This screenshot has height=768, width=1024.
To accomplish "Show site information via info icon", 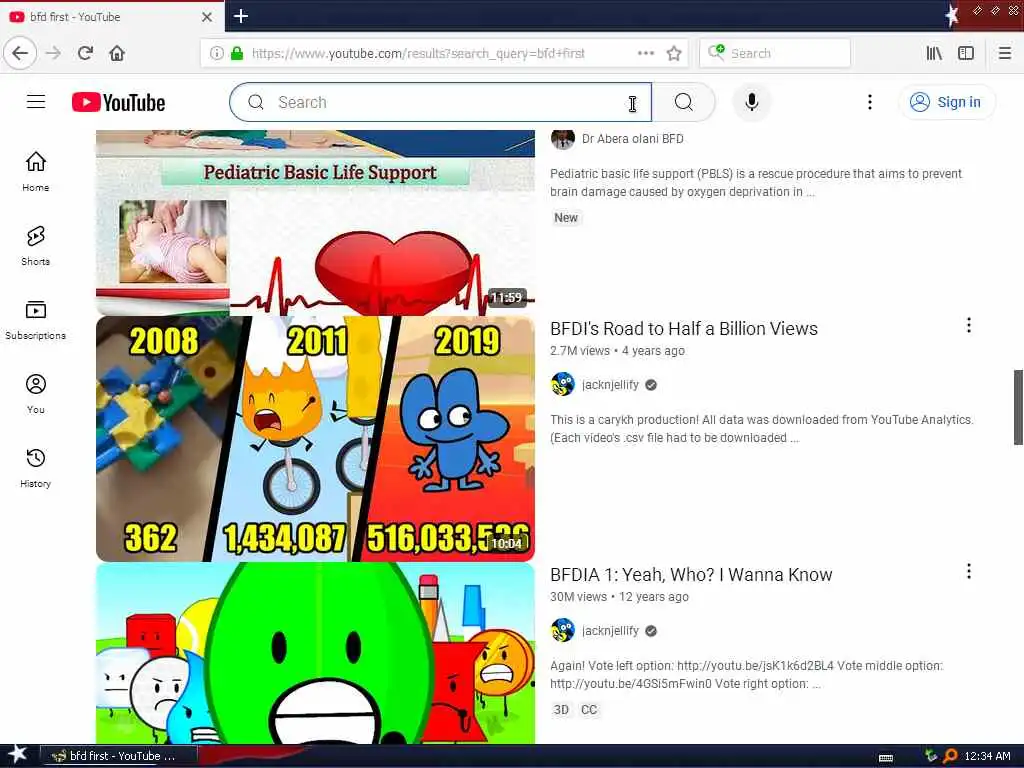I will (x=216, y=53).
